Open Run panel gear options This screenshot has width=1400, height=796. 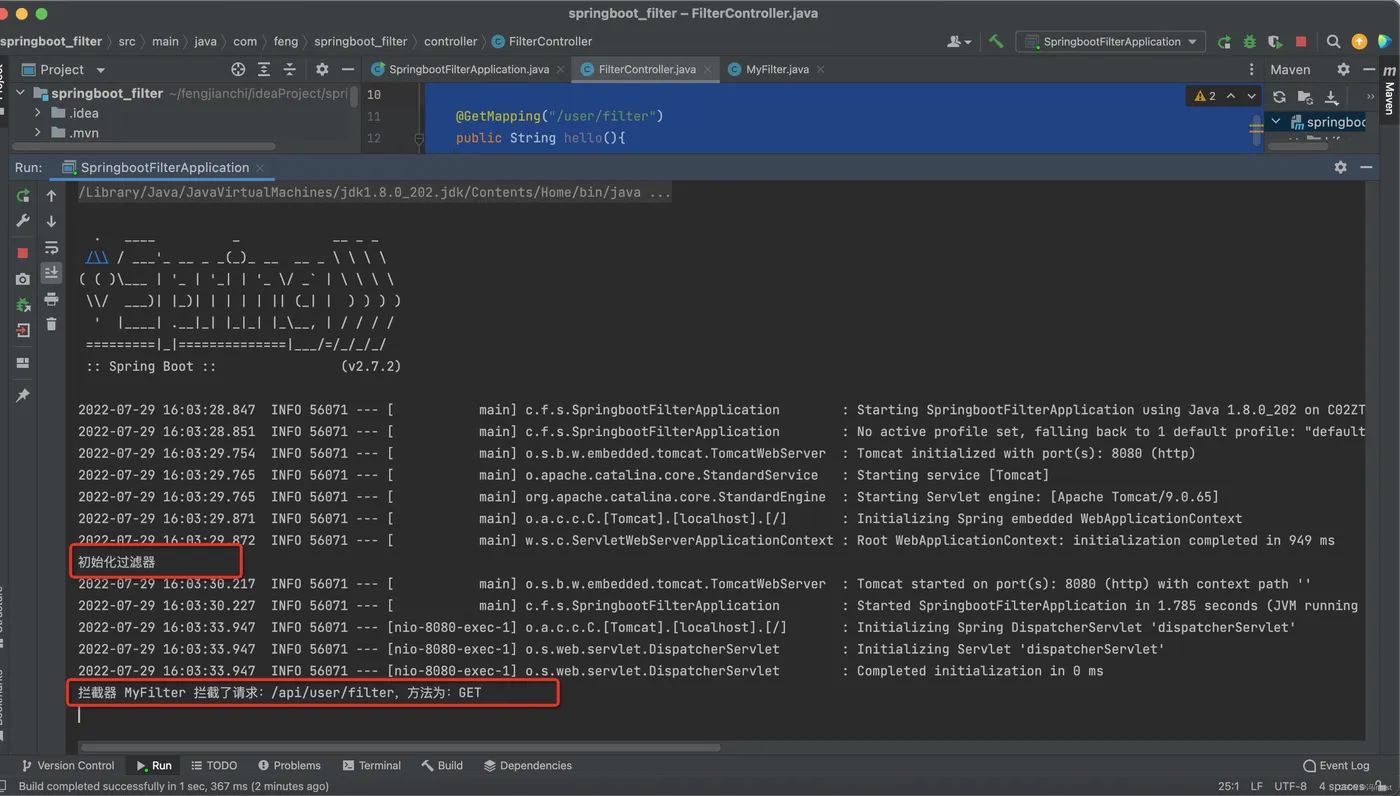(x=1341, y=167)
